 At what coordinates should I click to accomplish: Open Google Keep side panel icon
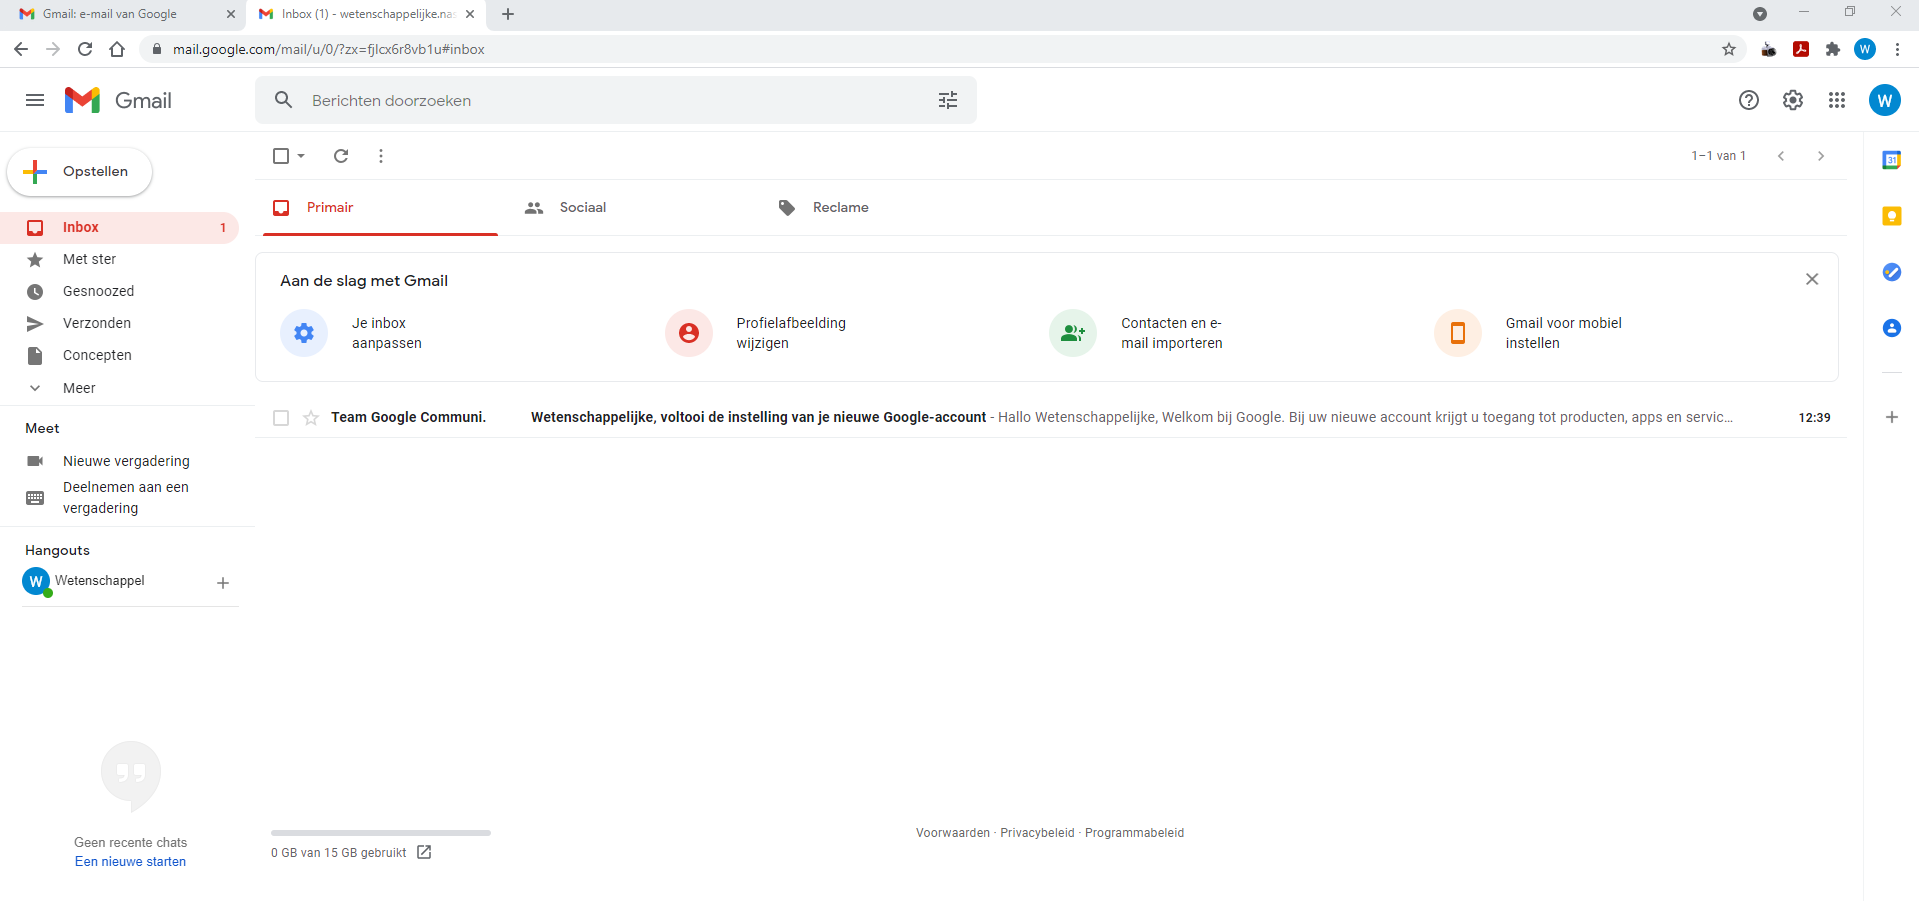point(1891,216)
